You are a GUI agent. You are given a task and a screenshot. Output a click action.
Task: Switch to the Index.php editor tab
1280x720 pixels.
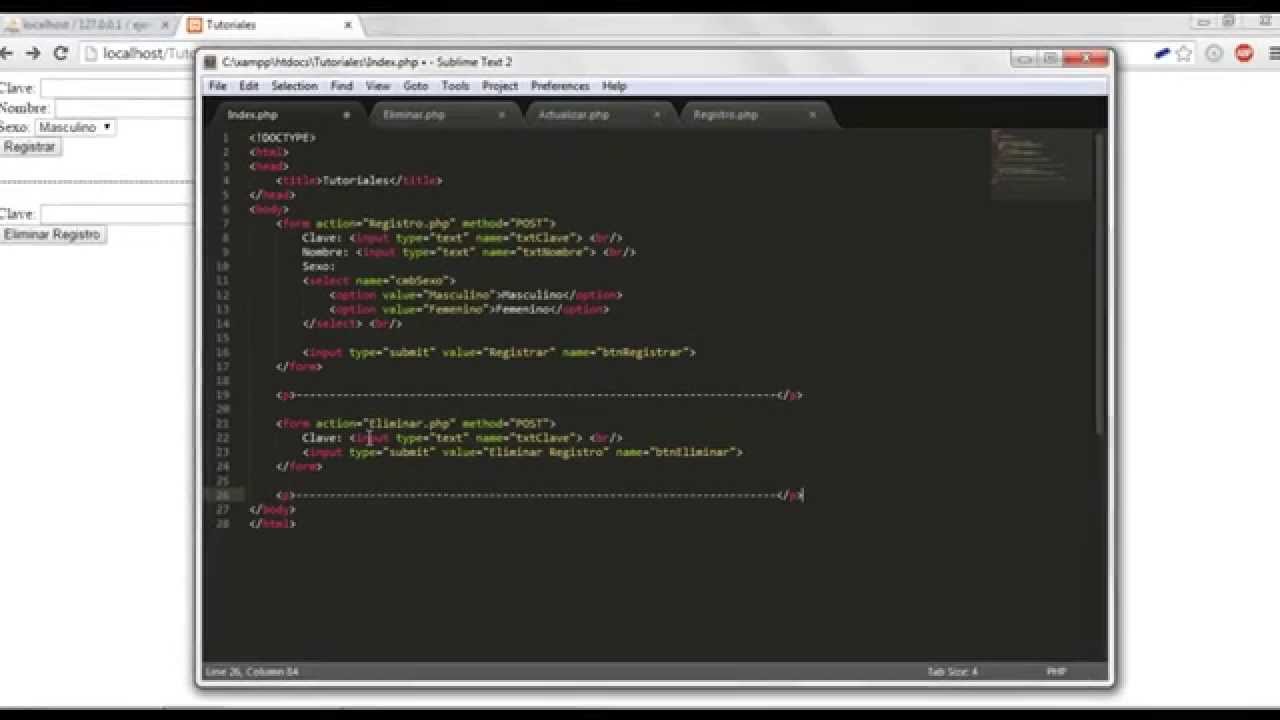click(284, 115)
